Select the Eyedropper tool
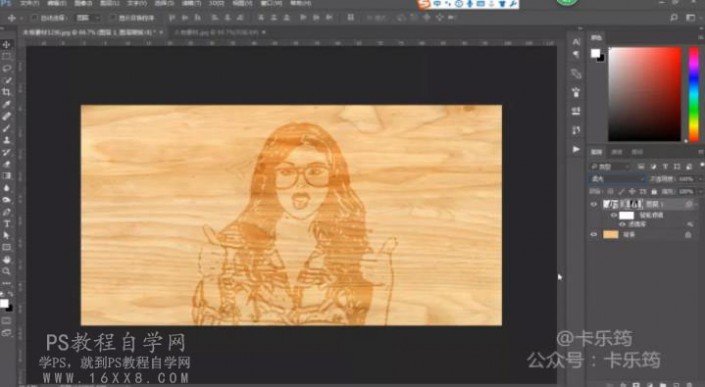 point(7,104)
